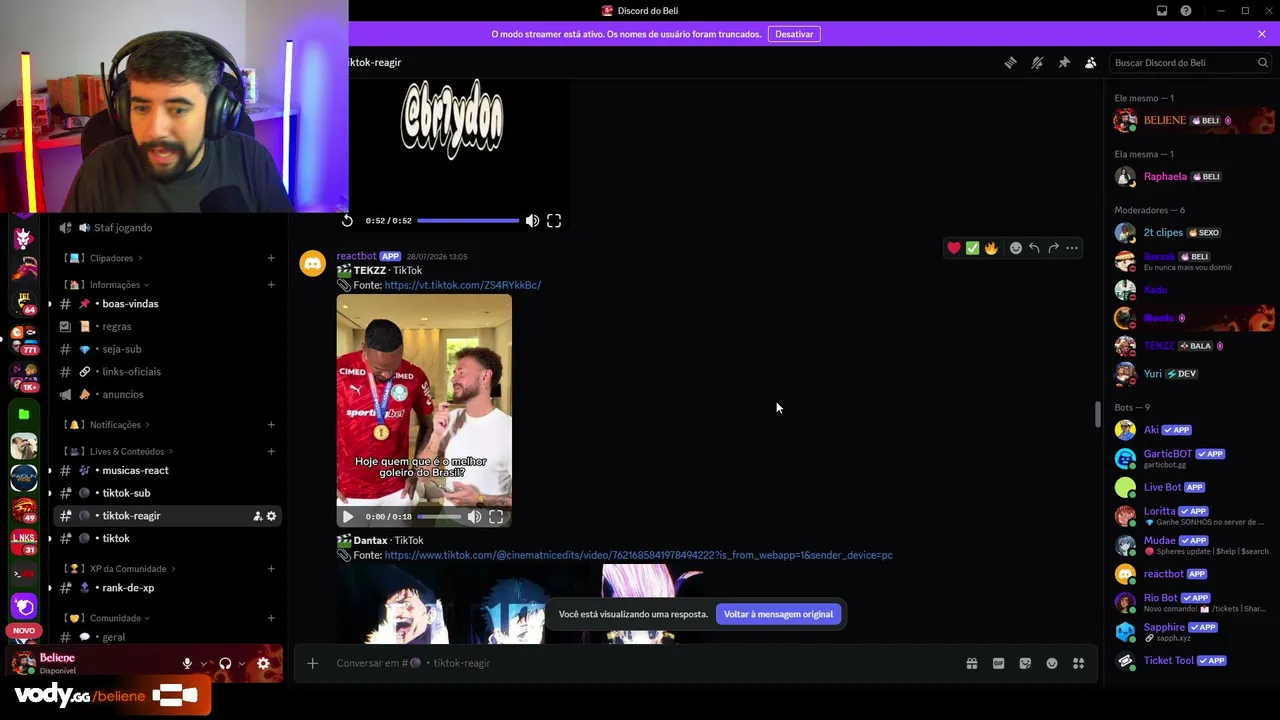Toggle channel notification bell in header
Screen dimensions: 1280x720
point(1037,62)
